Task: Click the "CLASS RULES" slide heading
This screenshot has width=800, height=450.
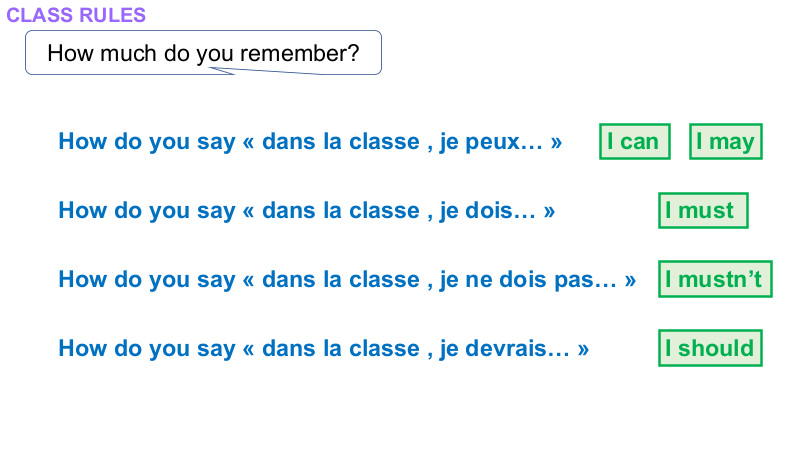Action: point(76,15)
